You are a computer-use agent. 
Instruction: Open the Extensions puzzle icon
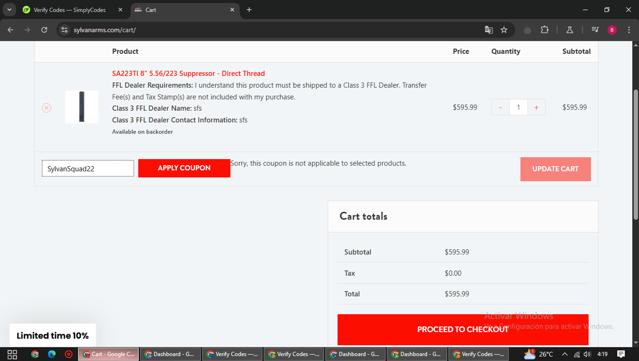(544, 30)
